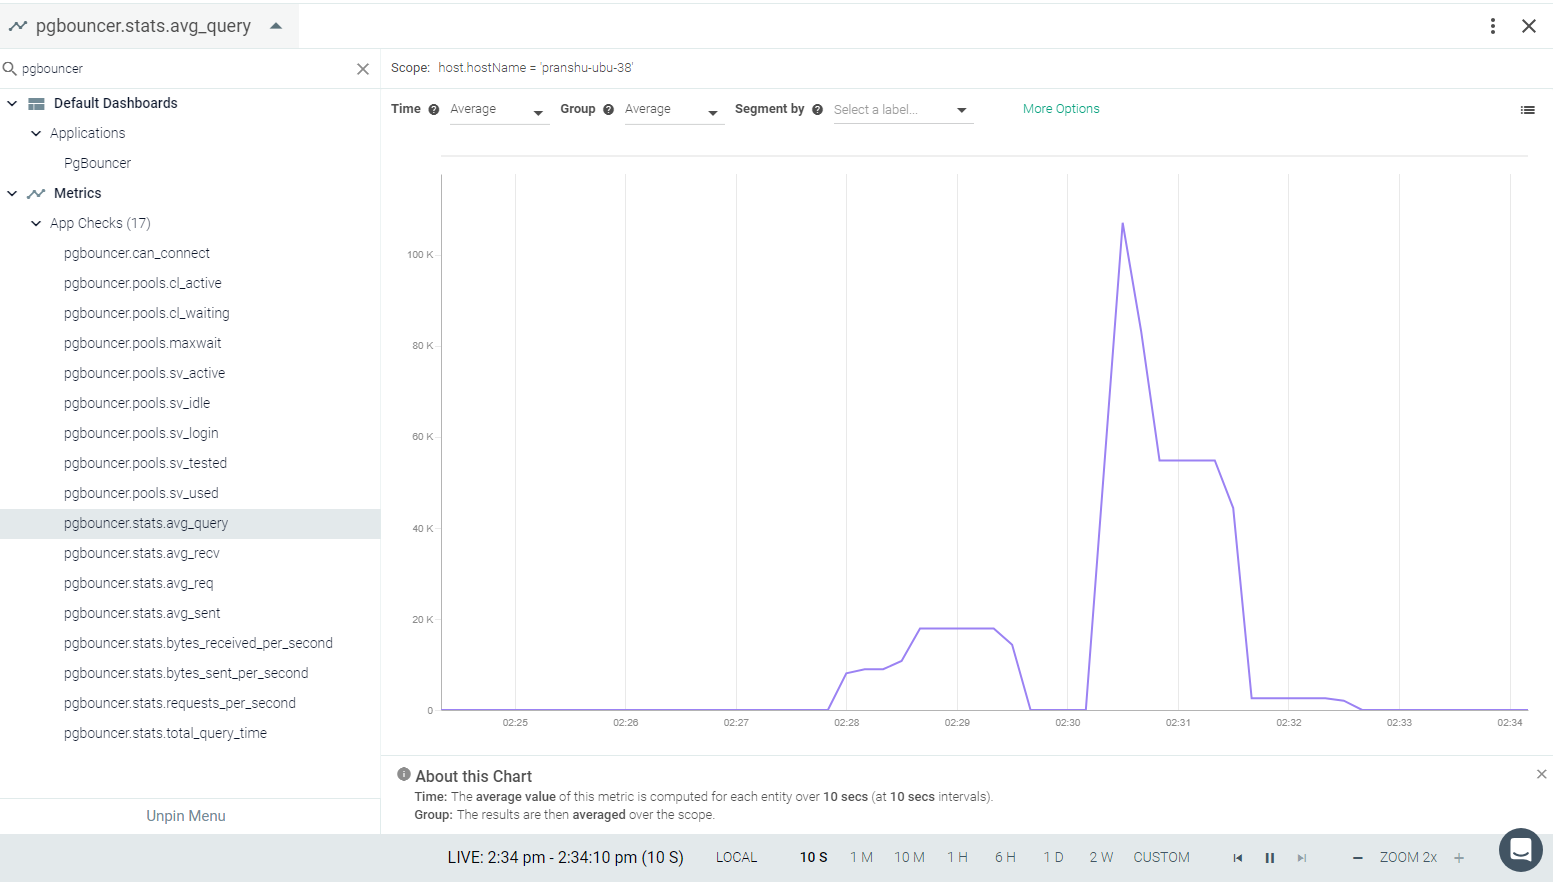This screenshot has height=882, width=1553.
Task: Collapse the Default Dashboards section
Action: (12, 103)
